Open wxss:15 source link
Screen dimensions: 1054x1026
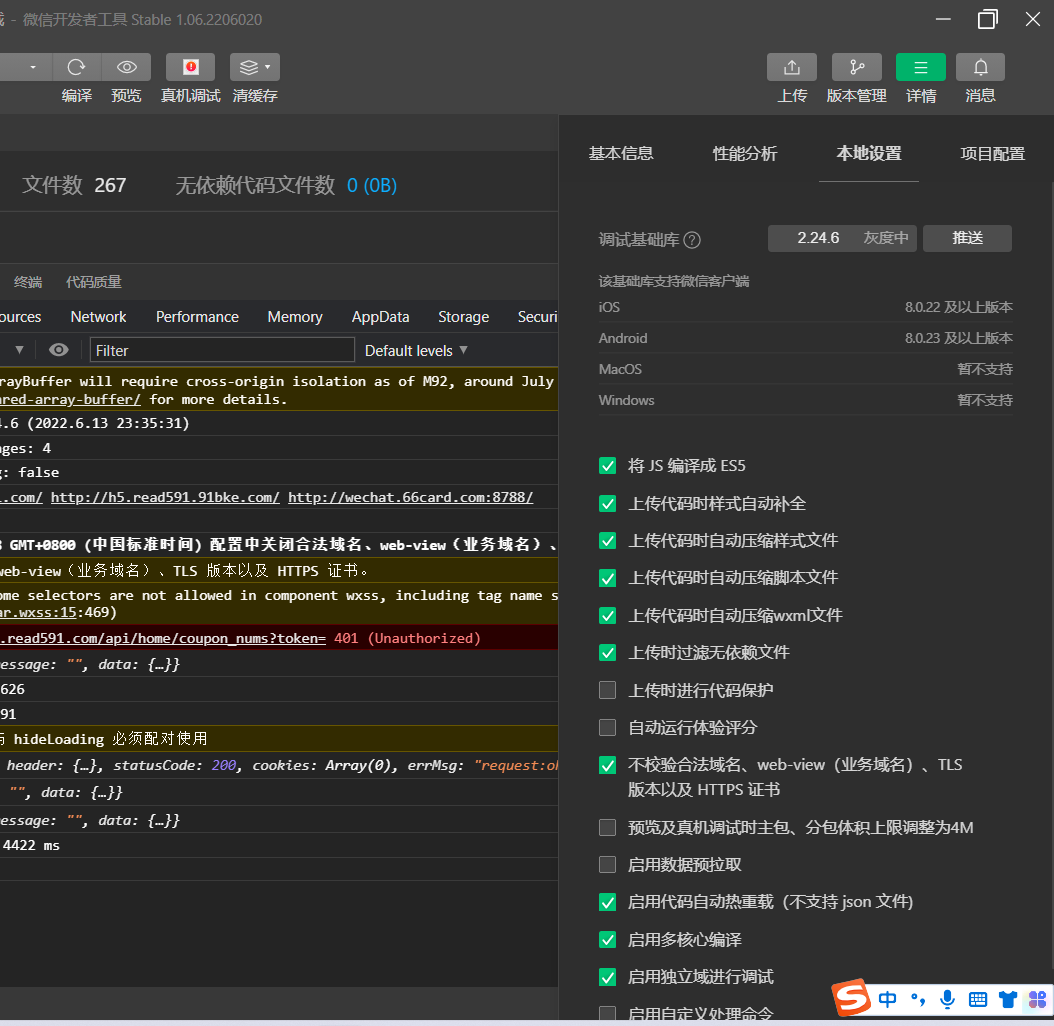[x=38, y=613]
